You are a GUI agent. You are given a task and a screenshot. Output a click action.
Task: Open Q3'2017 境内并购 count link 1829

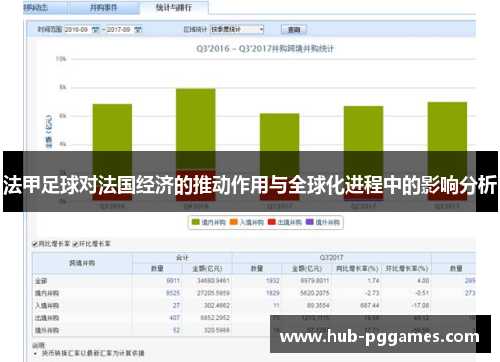click(273, 293)
